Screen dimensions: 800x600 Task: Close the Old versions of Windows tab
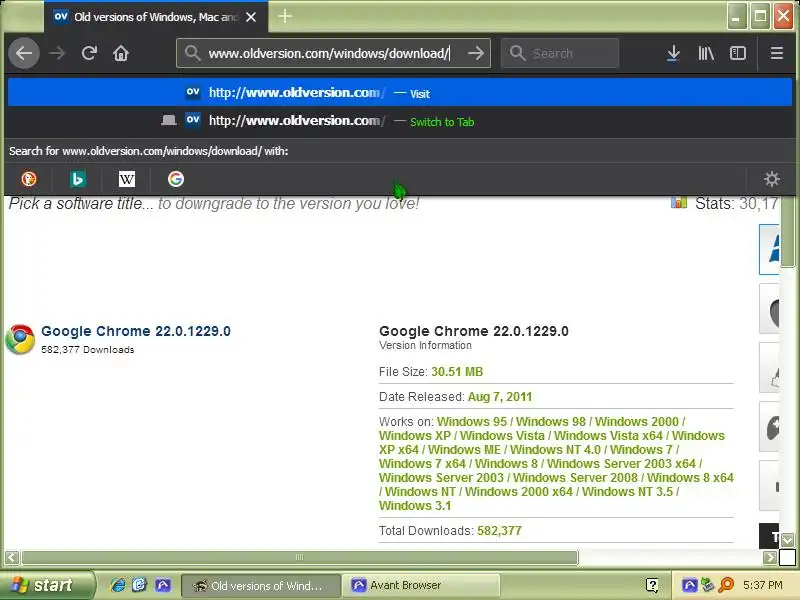pyautogui.click(x=251, y=17)
